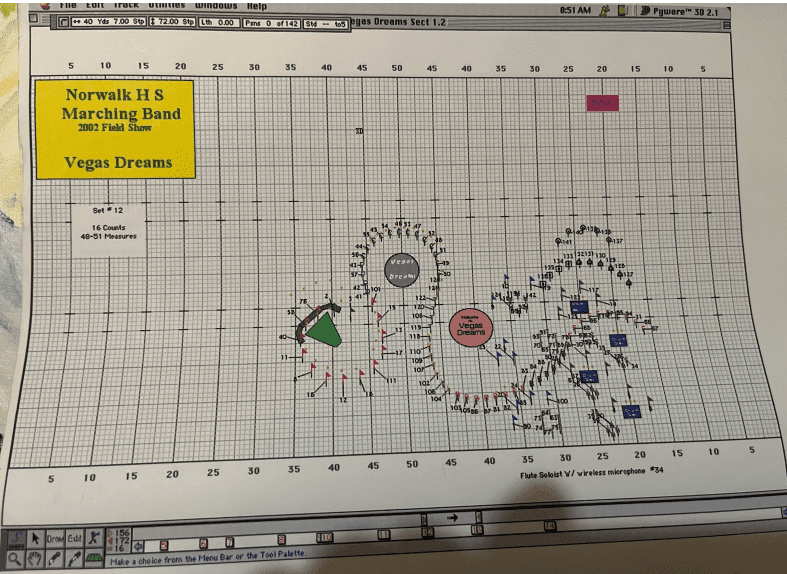The width and height of the screenshot is (787, 574).
Task: Open the Utilities menu
Action: 166,5
